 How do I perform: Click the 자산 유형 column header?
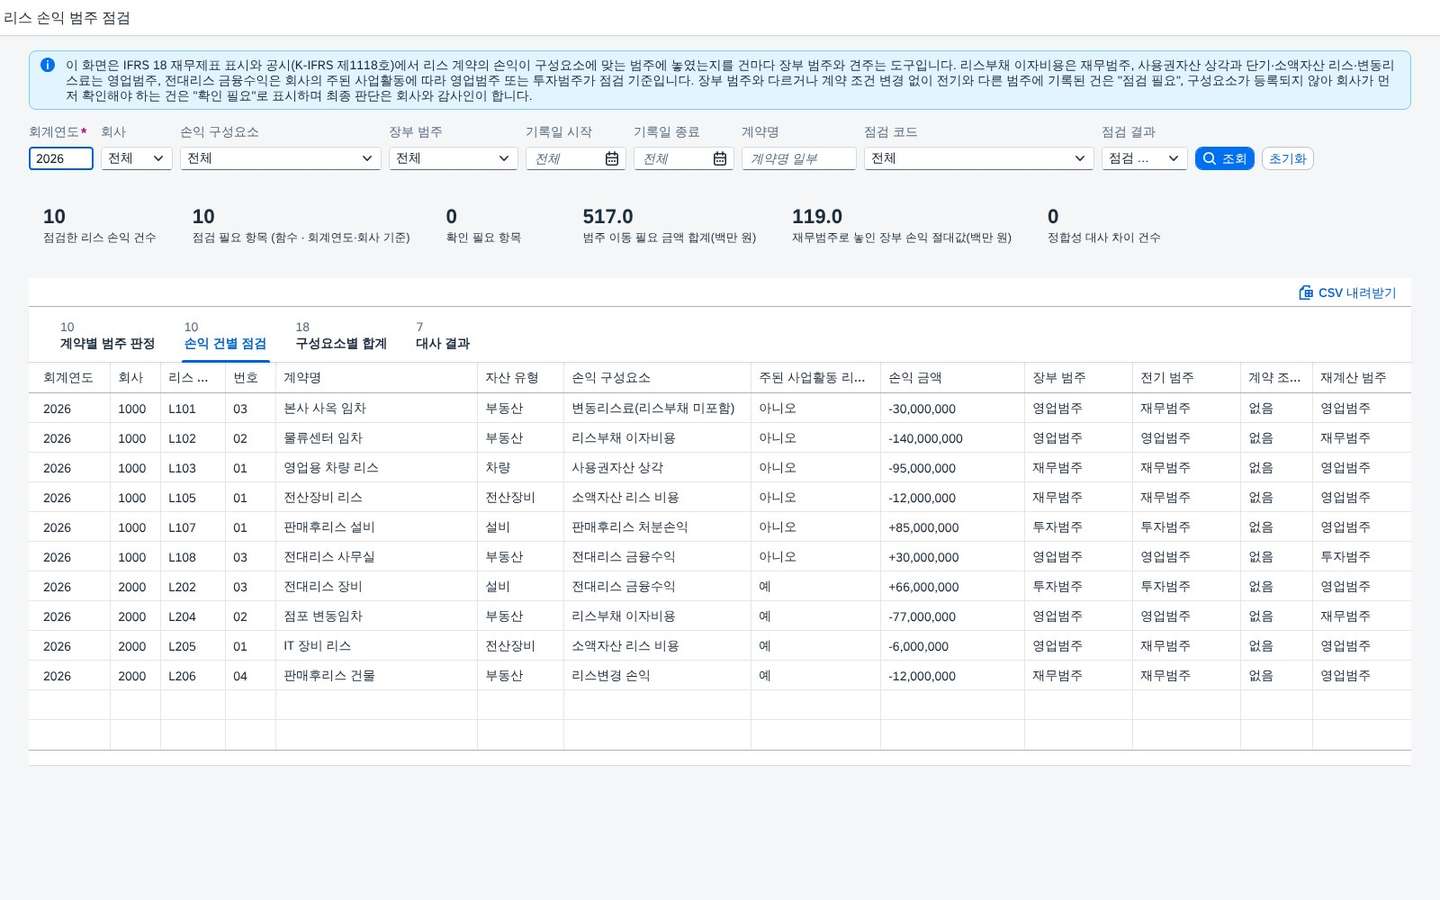(520, 378)
